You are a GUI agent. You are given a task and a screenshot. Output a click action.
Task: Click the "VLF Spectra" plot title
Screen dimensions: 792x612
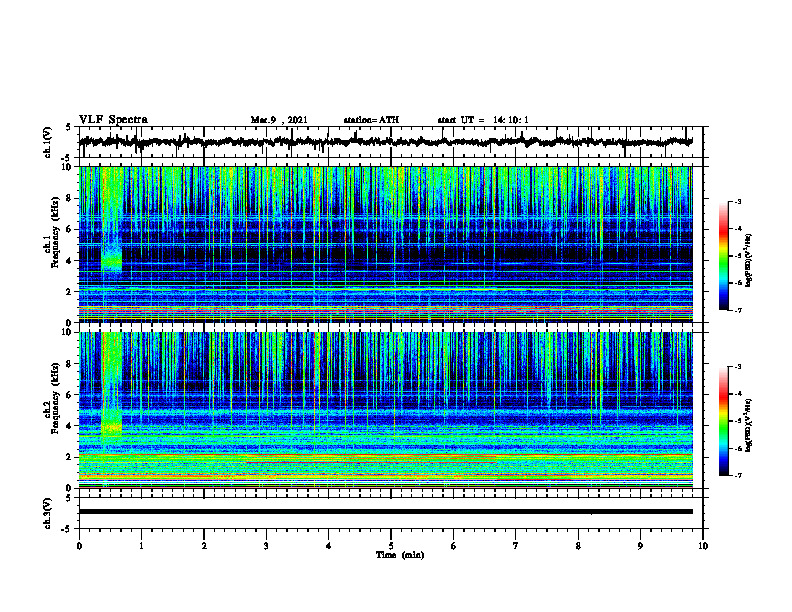pos(113,120)
